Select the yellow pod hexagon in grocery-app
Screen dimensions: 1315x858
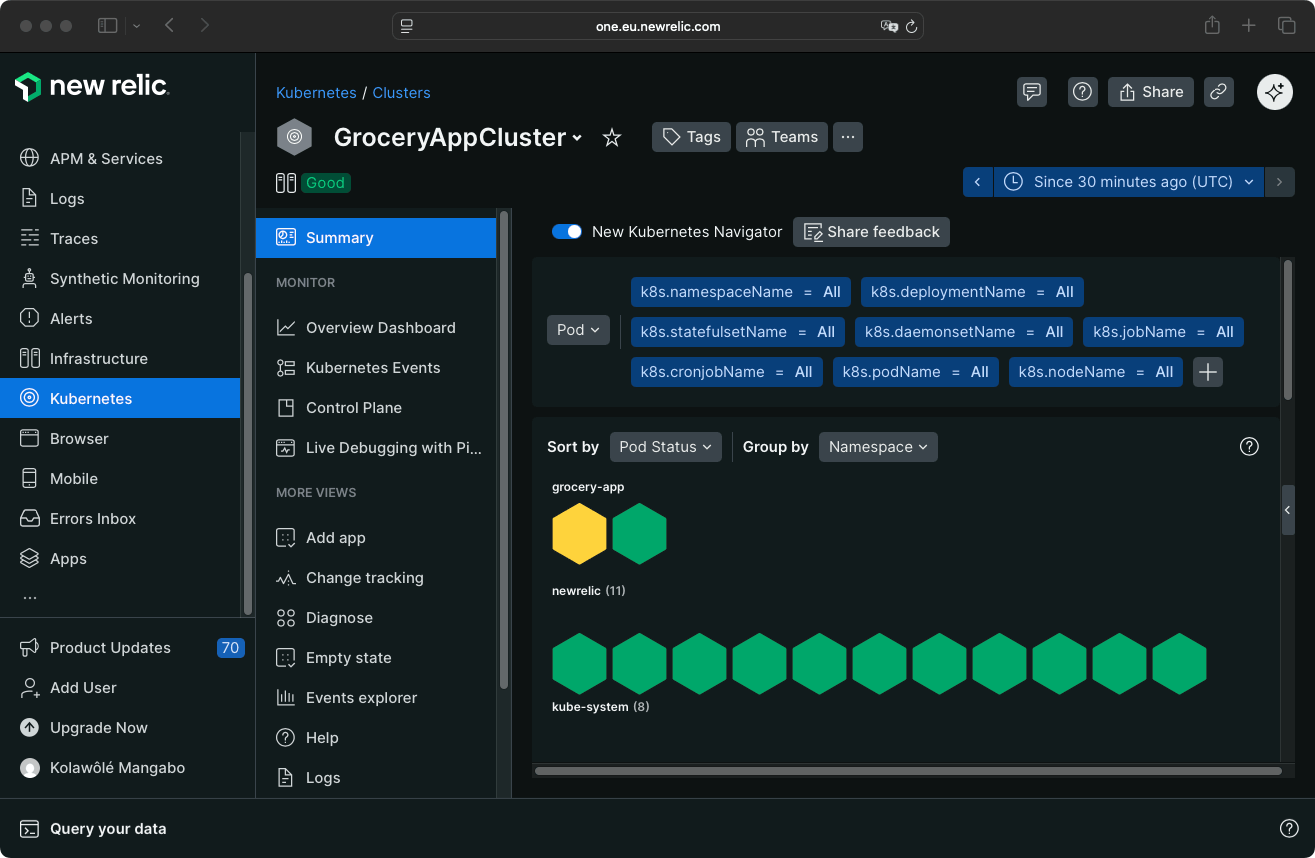click(579, 533)
